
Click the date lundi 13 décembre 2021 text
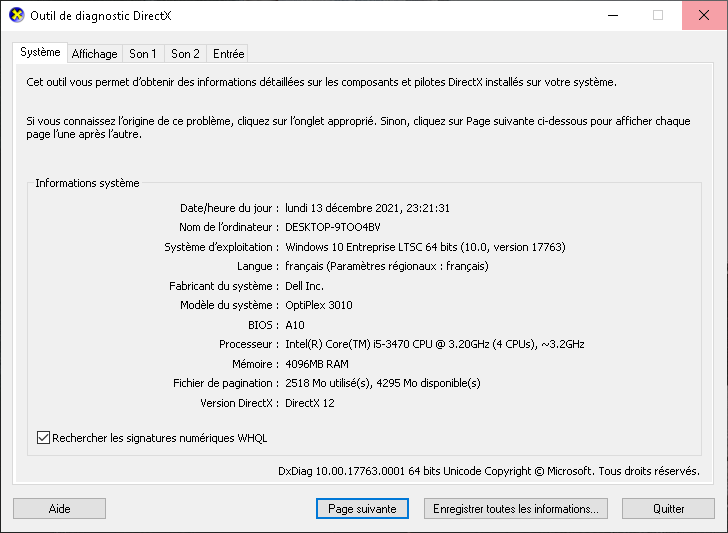coord(343,208)
